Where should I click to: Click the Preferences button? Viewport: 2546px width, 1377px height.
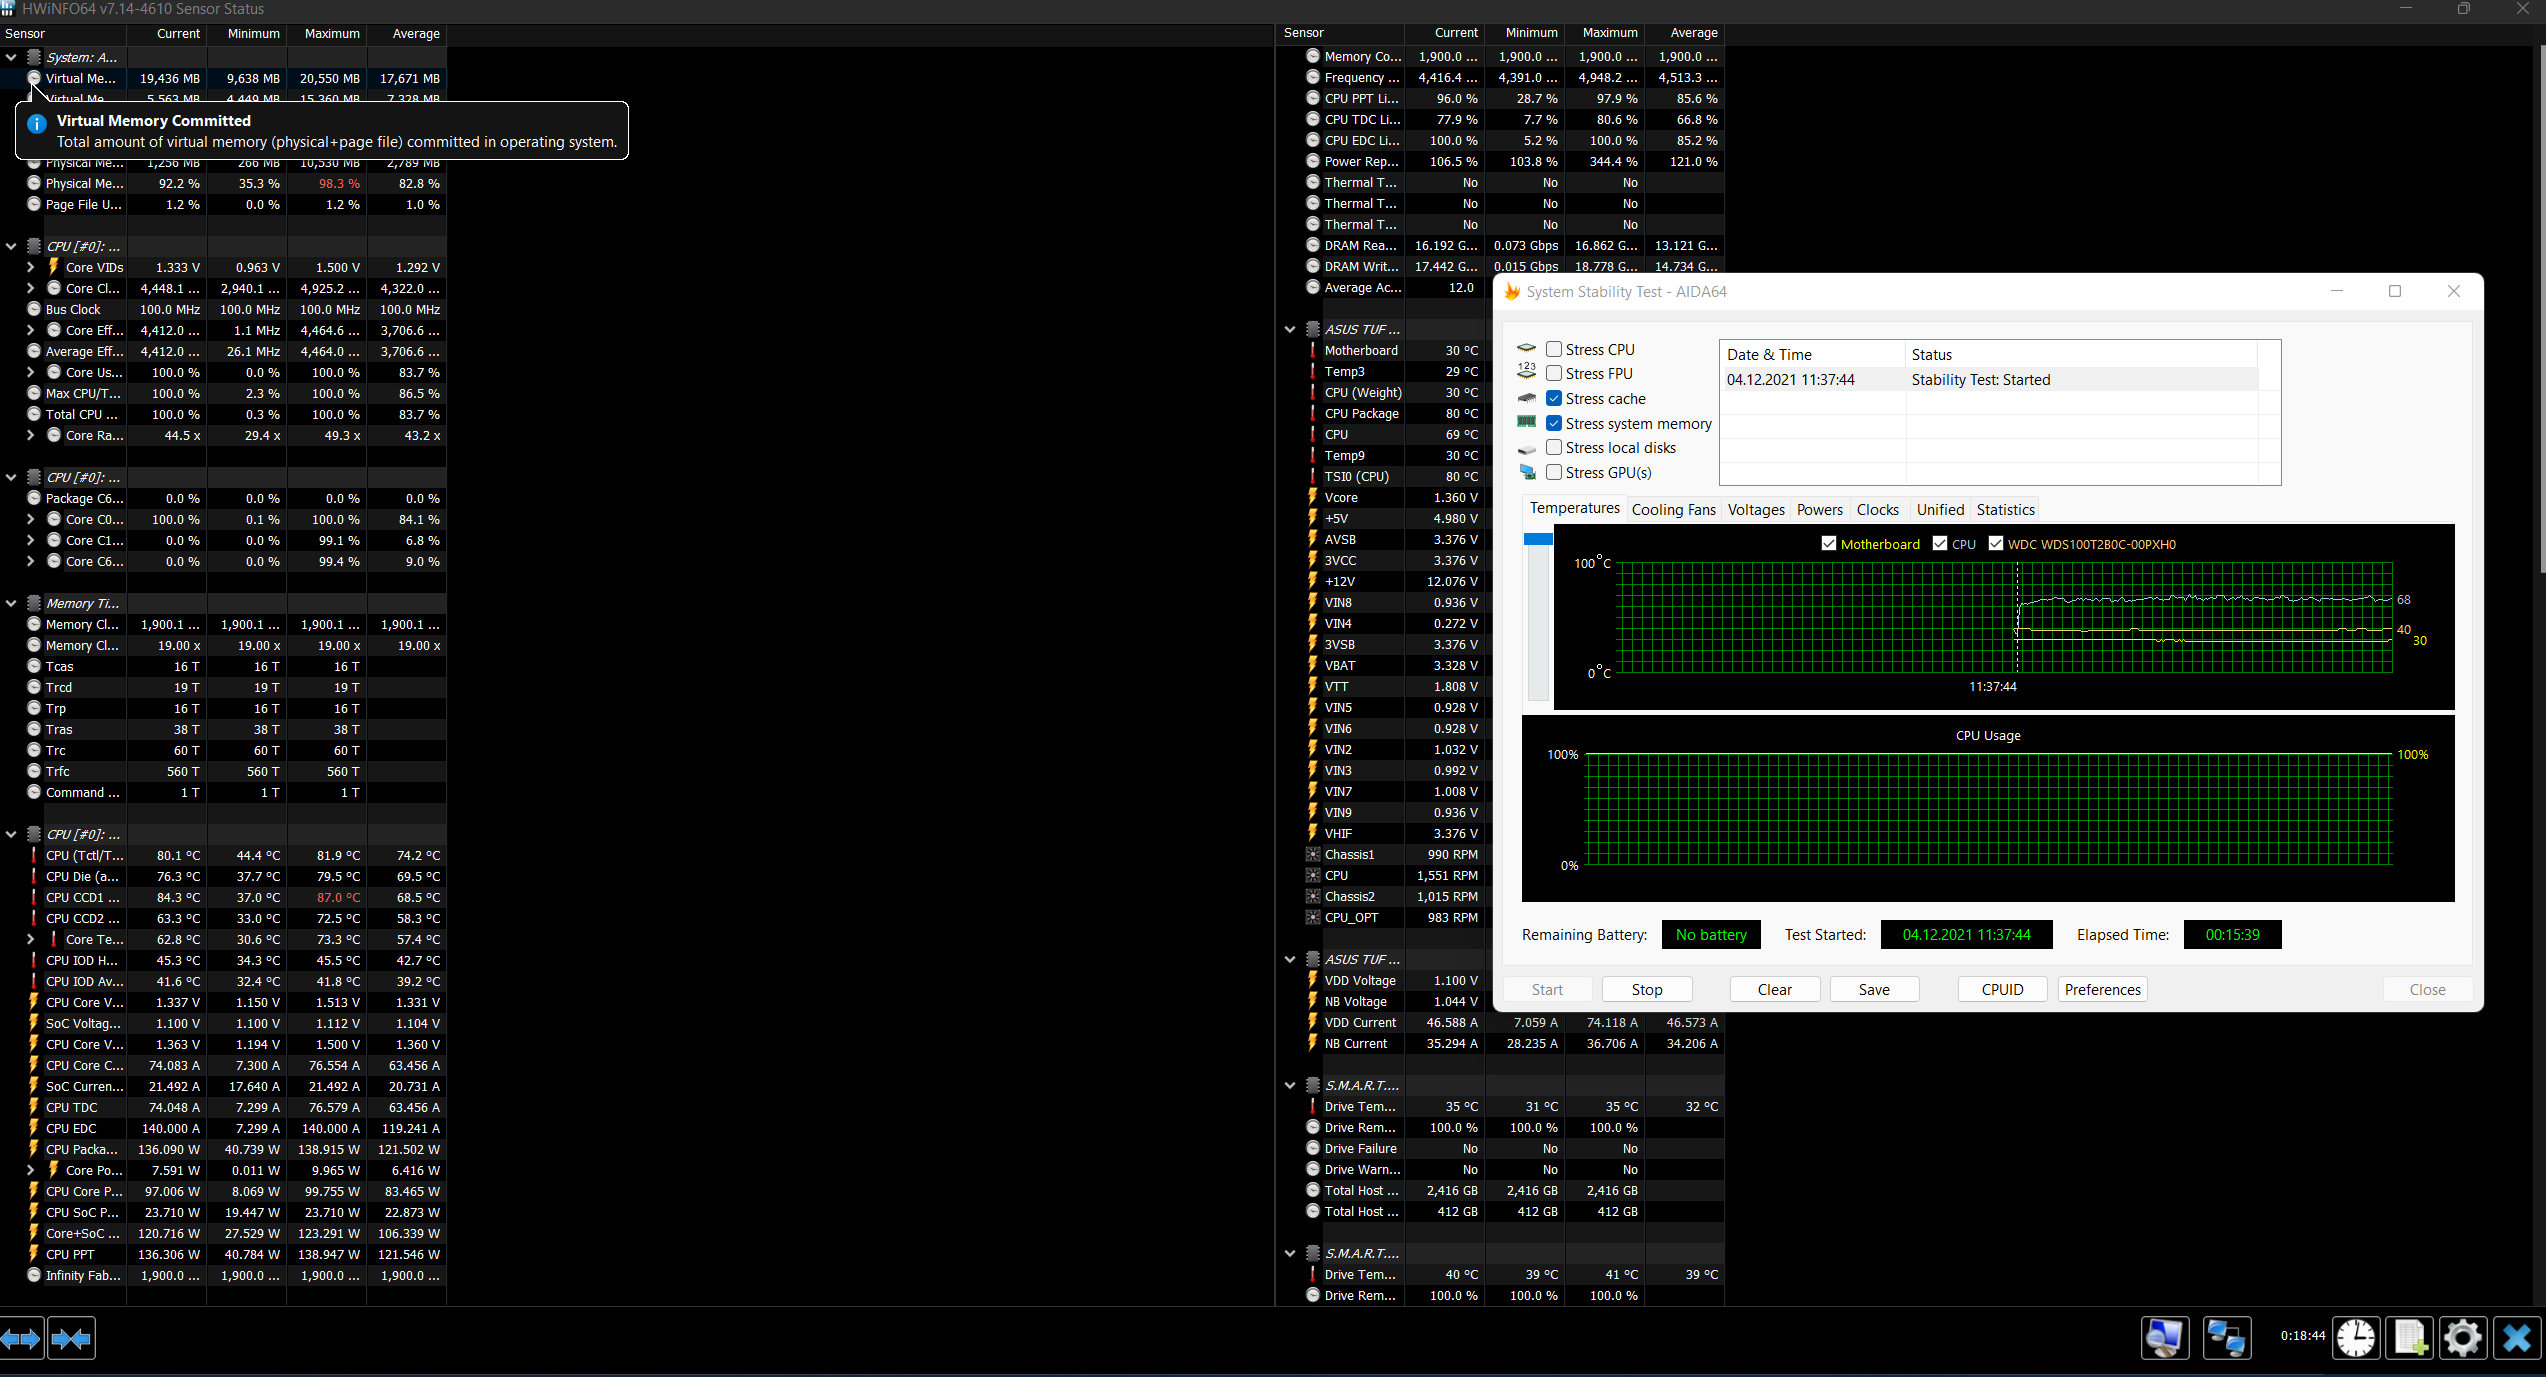pyautogui.click(x=2102, y=989)
